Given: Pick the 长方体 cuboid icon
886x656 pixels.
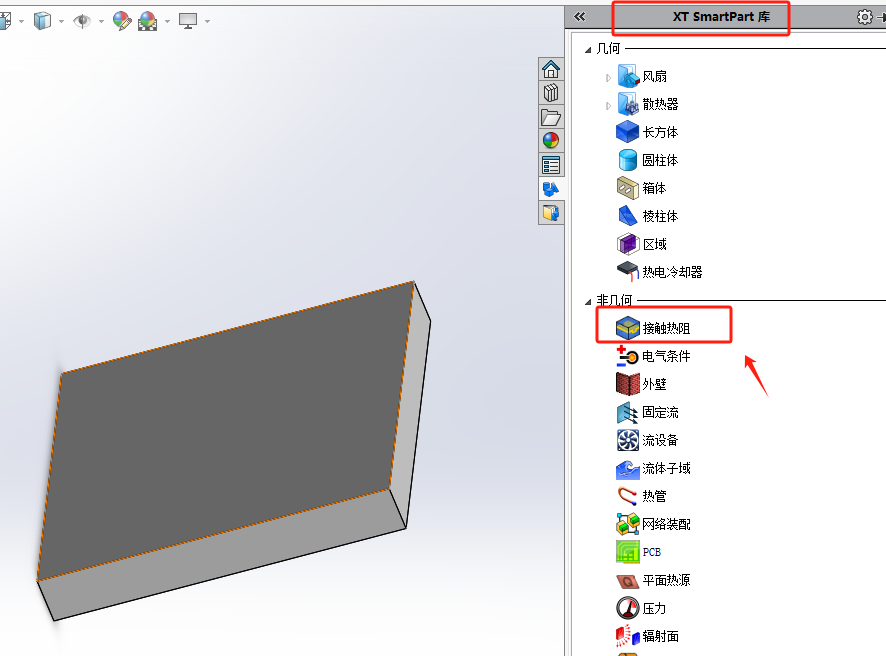Looking at the screenshot, I should tap(628, 132).
